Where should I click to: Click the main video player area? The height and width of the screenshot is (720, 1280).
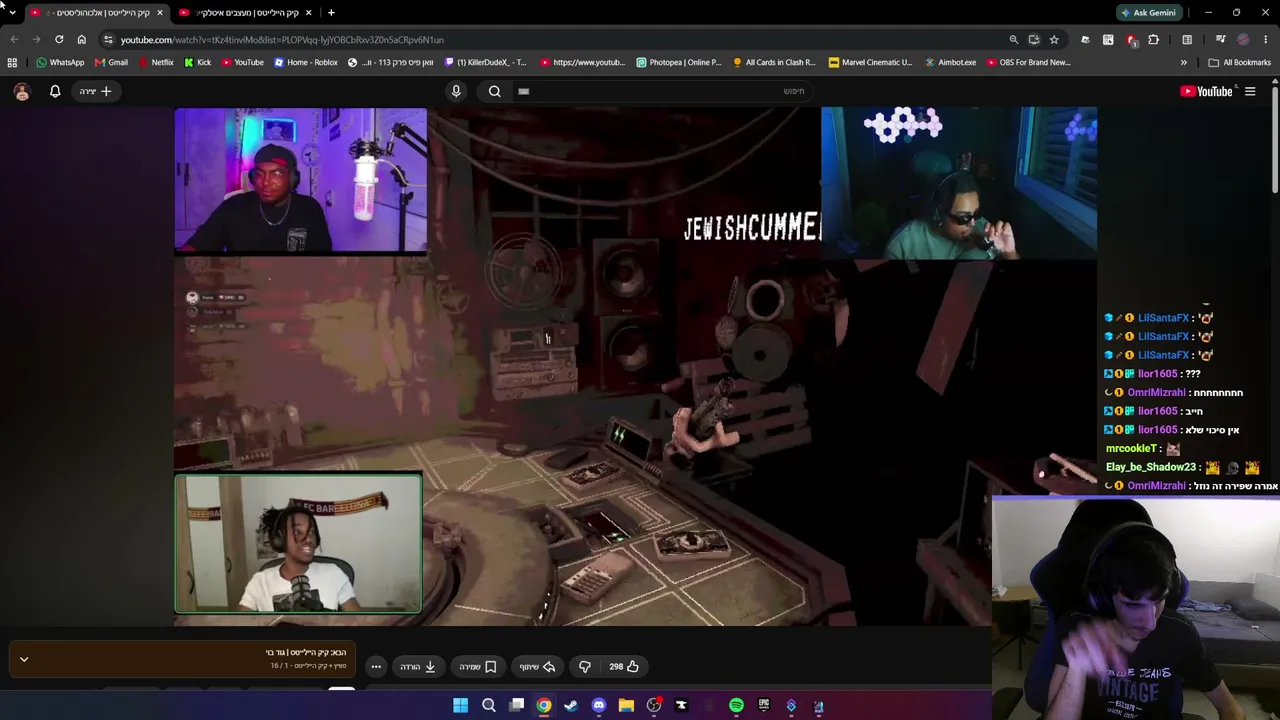tap(635, 366)
